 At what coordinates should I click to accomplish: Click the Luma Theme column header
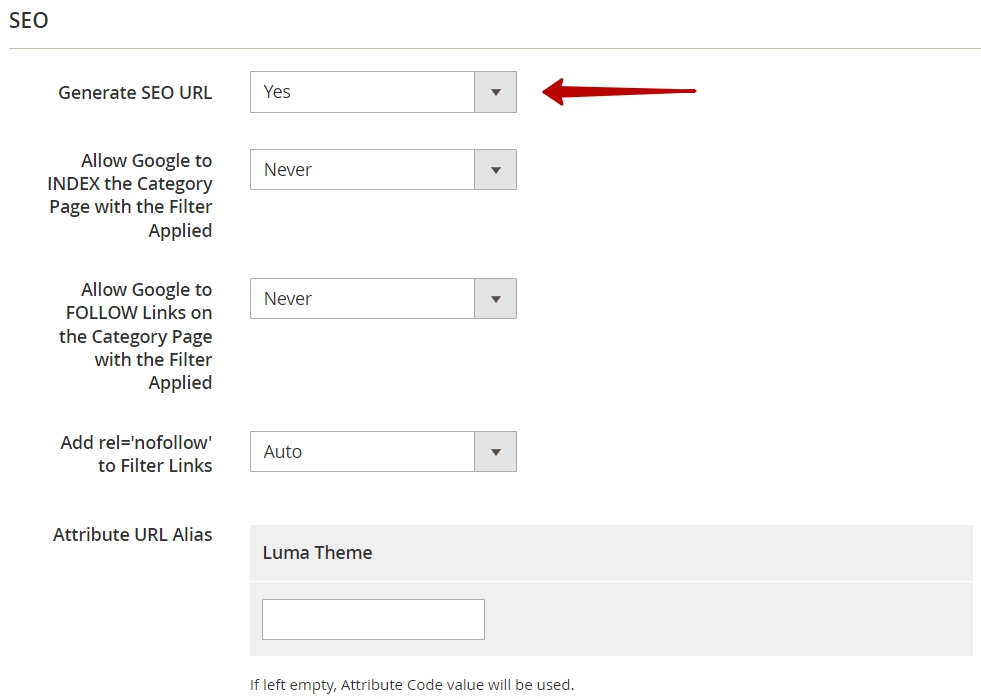point(317,553)
